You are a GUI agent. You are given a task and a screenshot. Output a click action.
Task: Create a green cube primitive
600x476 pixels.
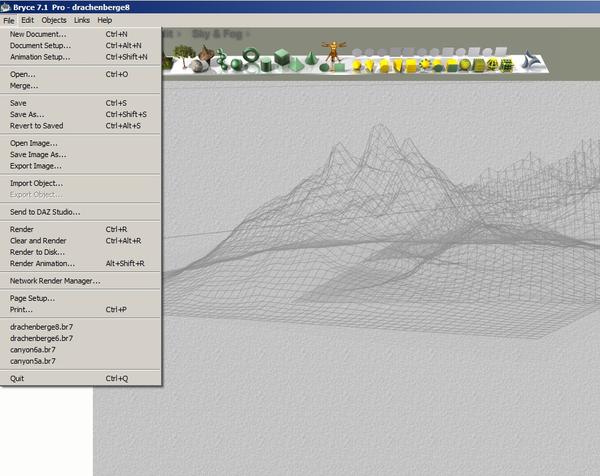(282, 57)
